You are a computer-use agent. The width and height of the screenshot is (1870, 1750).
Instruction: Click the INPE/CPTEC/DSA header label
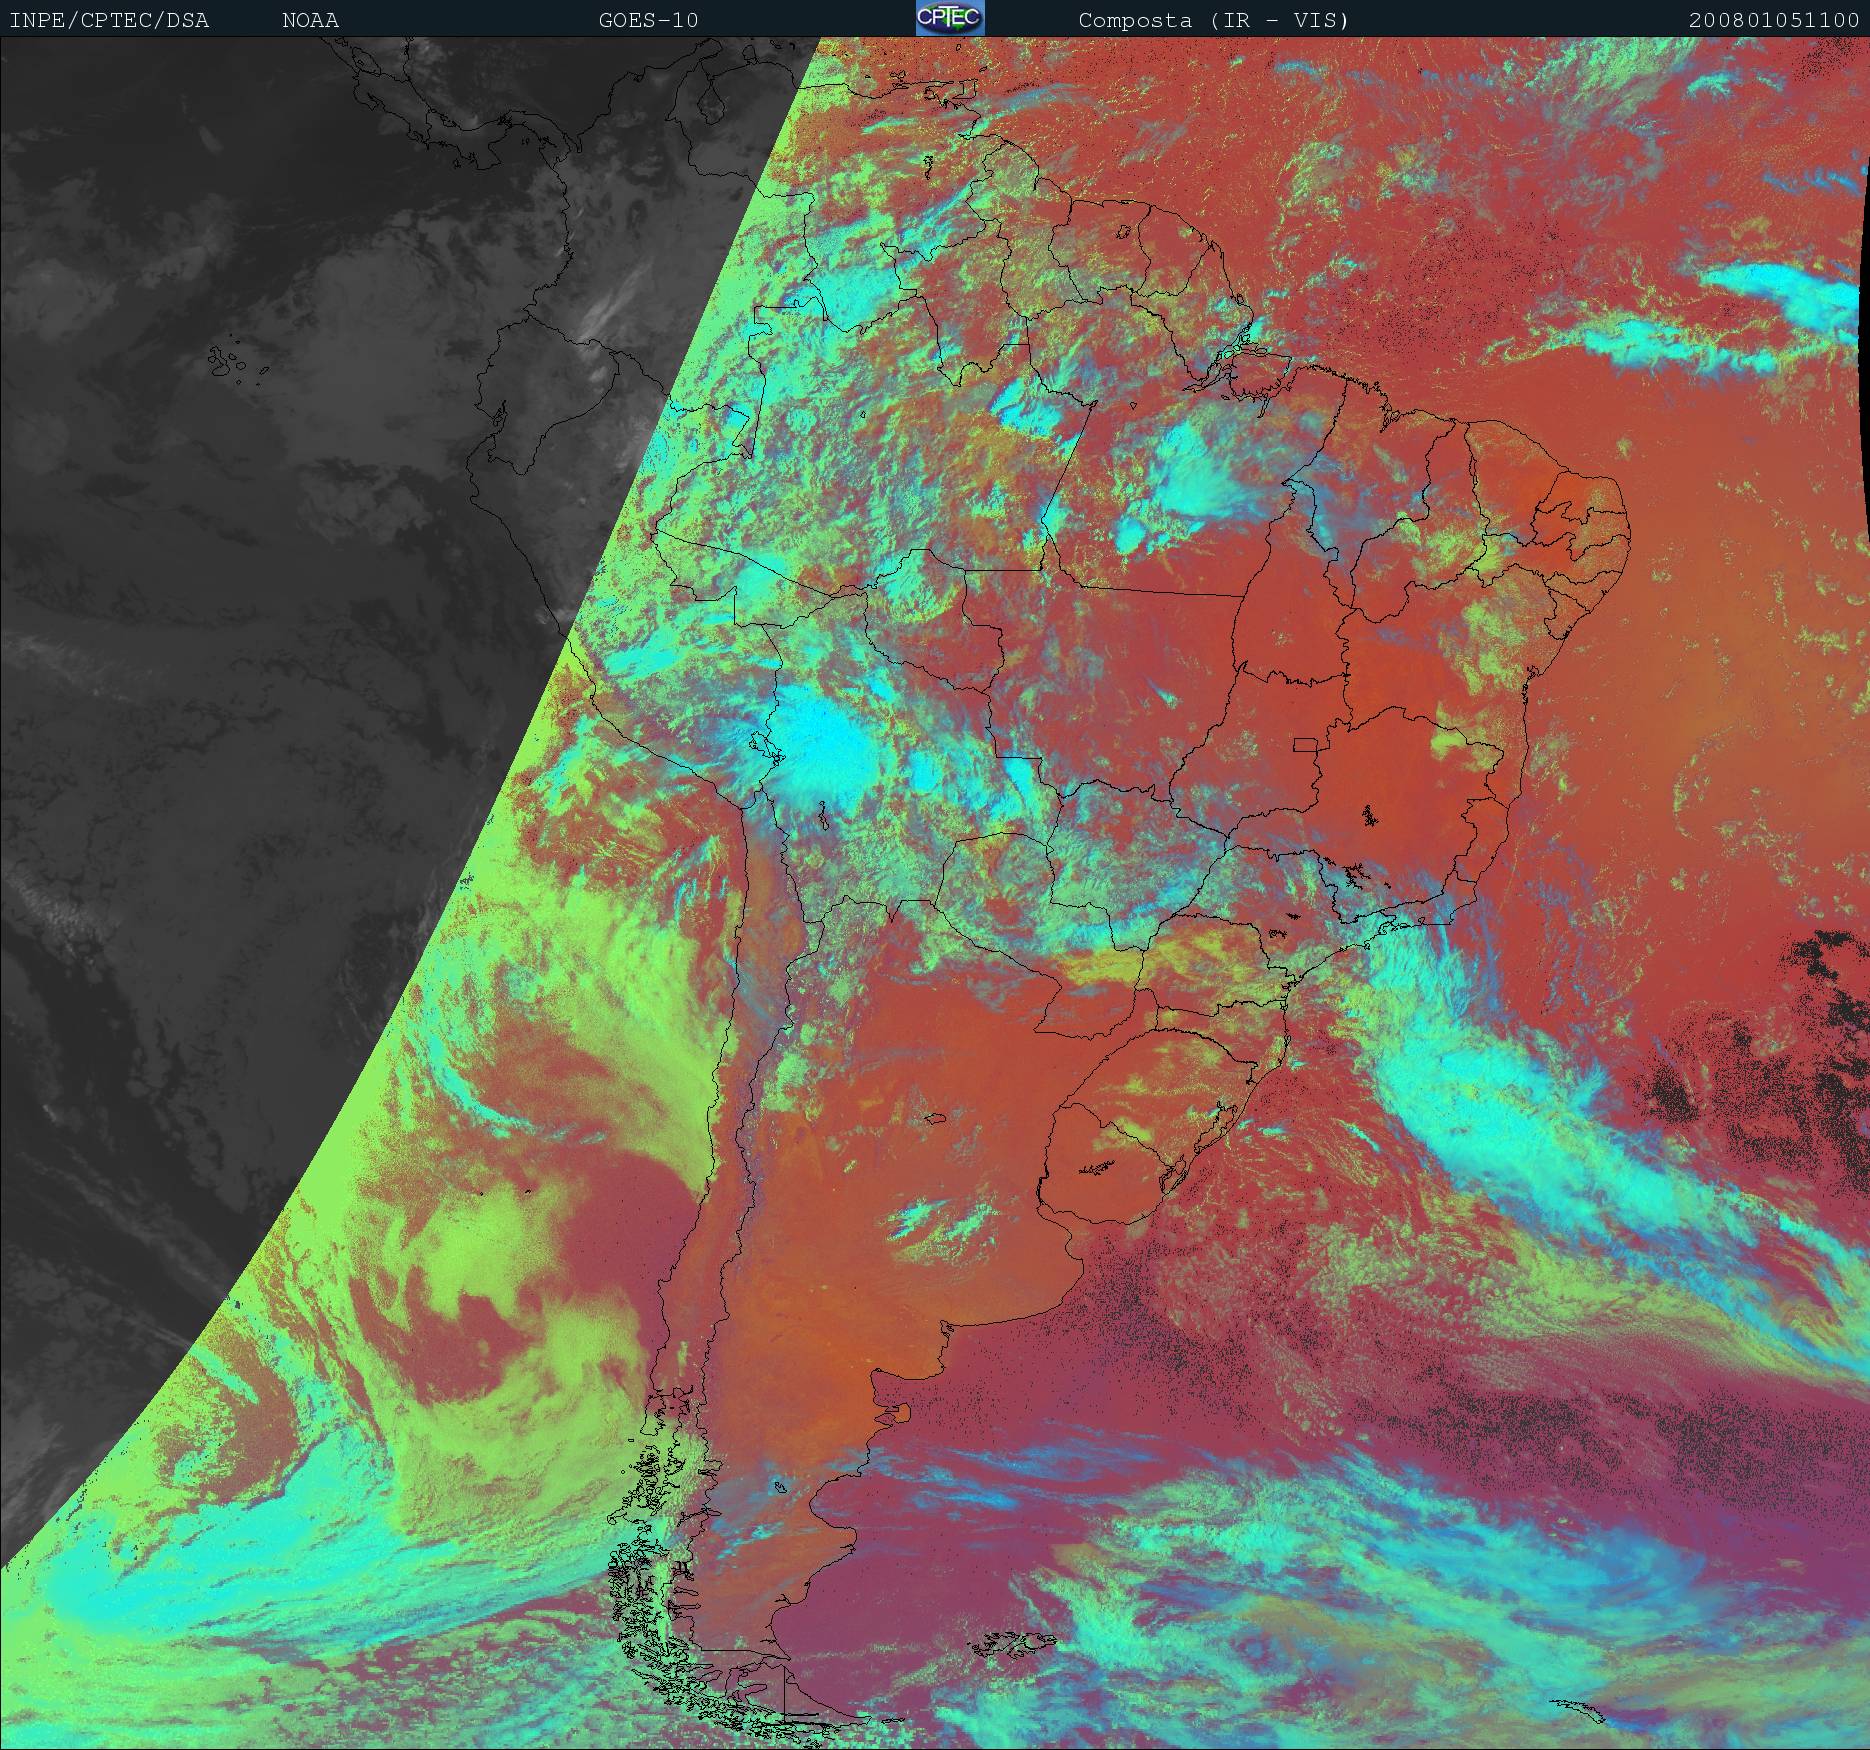point(109,20)
